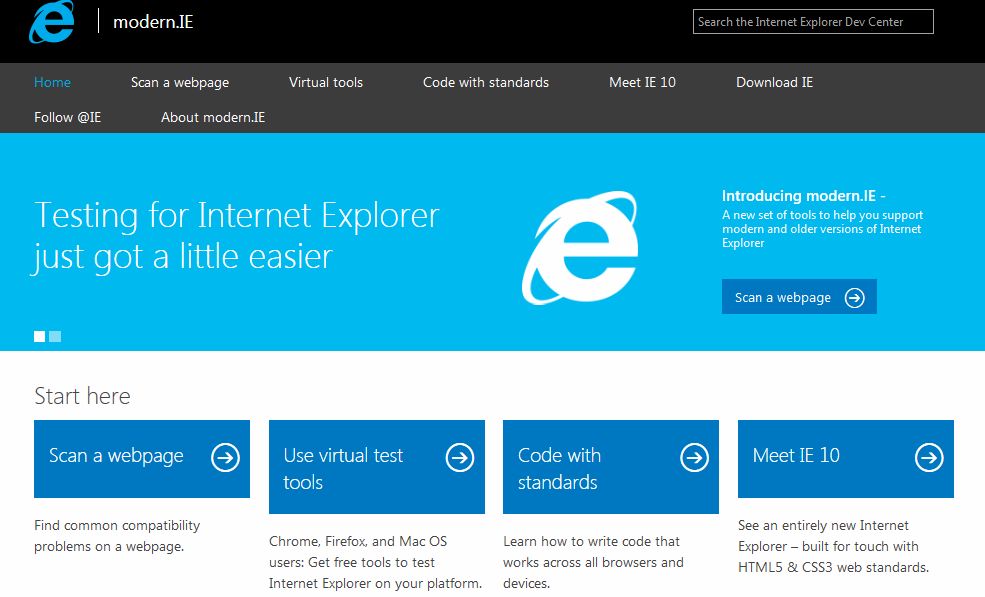
Task: Click the Internet Explorer logo in header
Action: tap(52, 22)
